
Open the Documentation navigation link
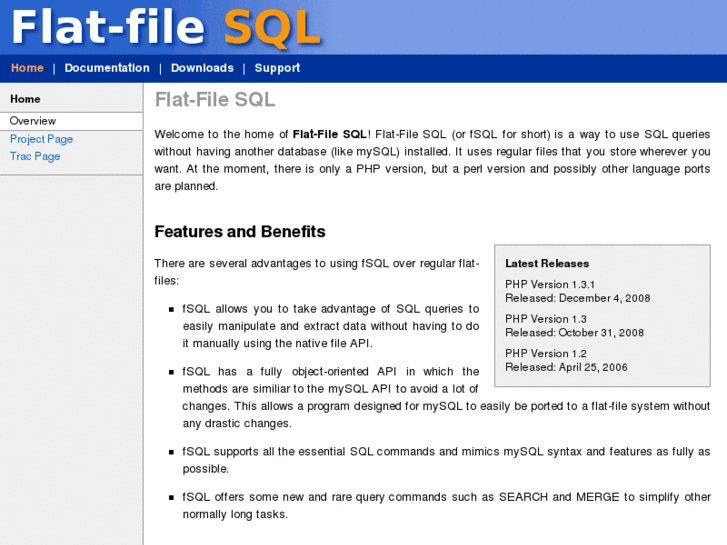click(107, 68)
